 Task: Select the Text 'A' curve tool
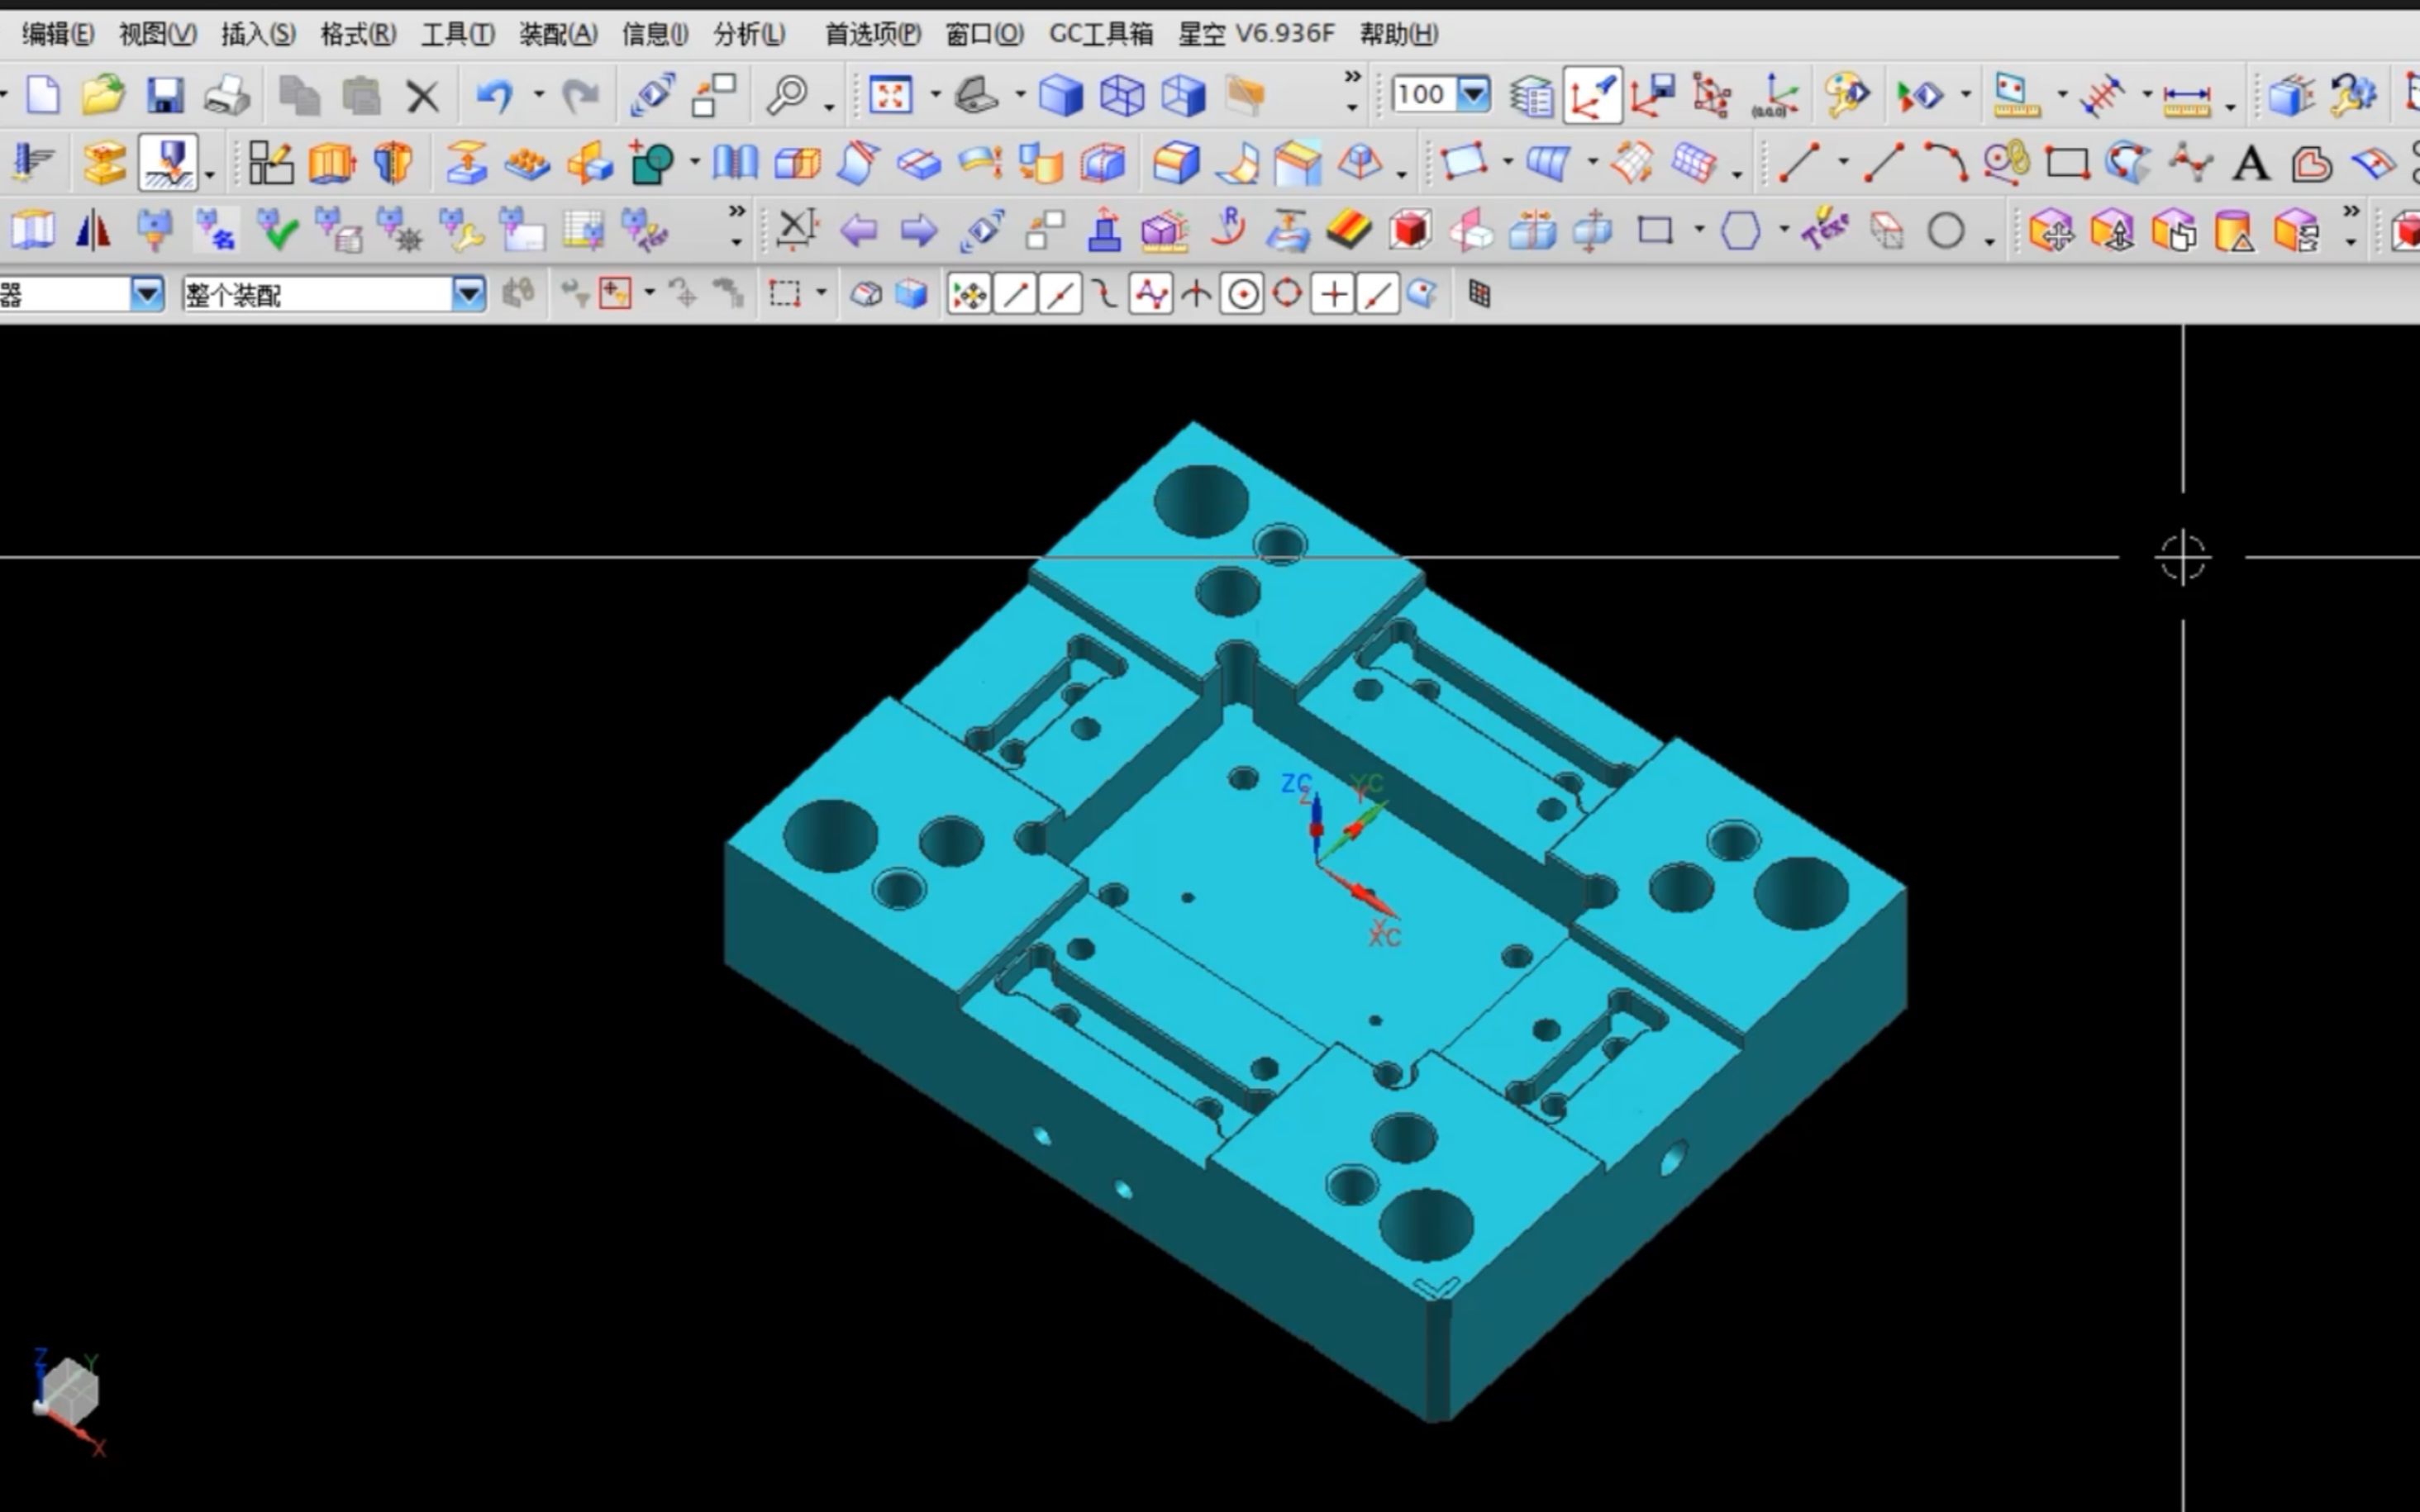tap(2250, 163)
